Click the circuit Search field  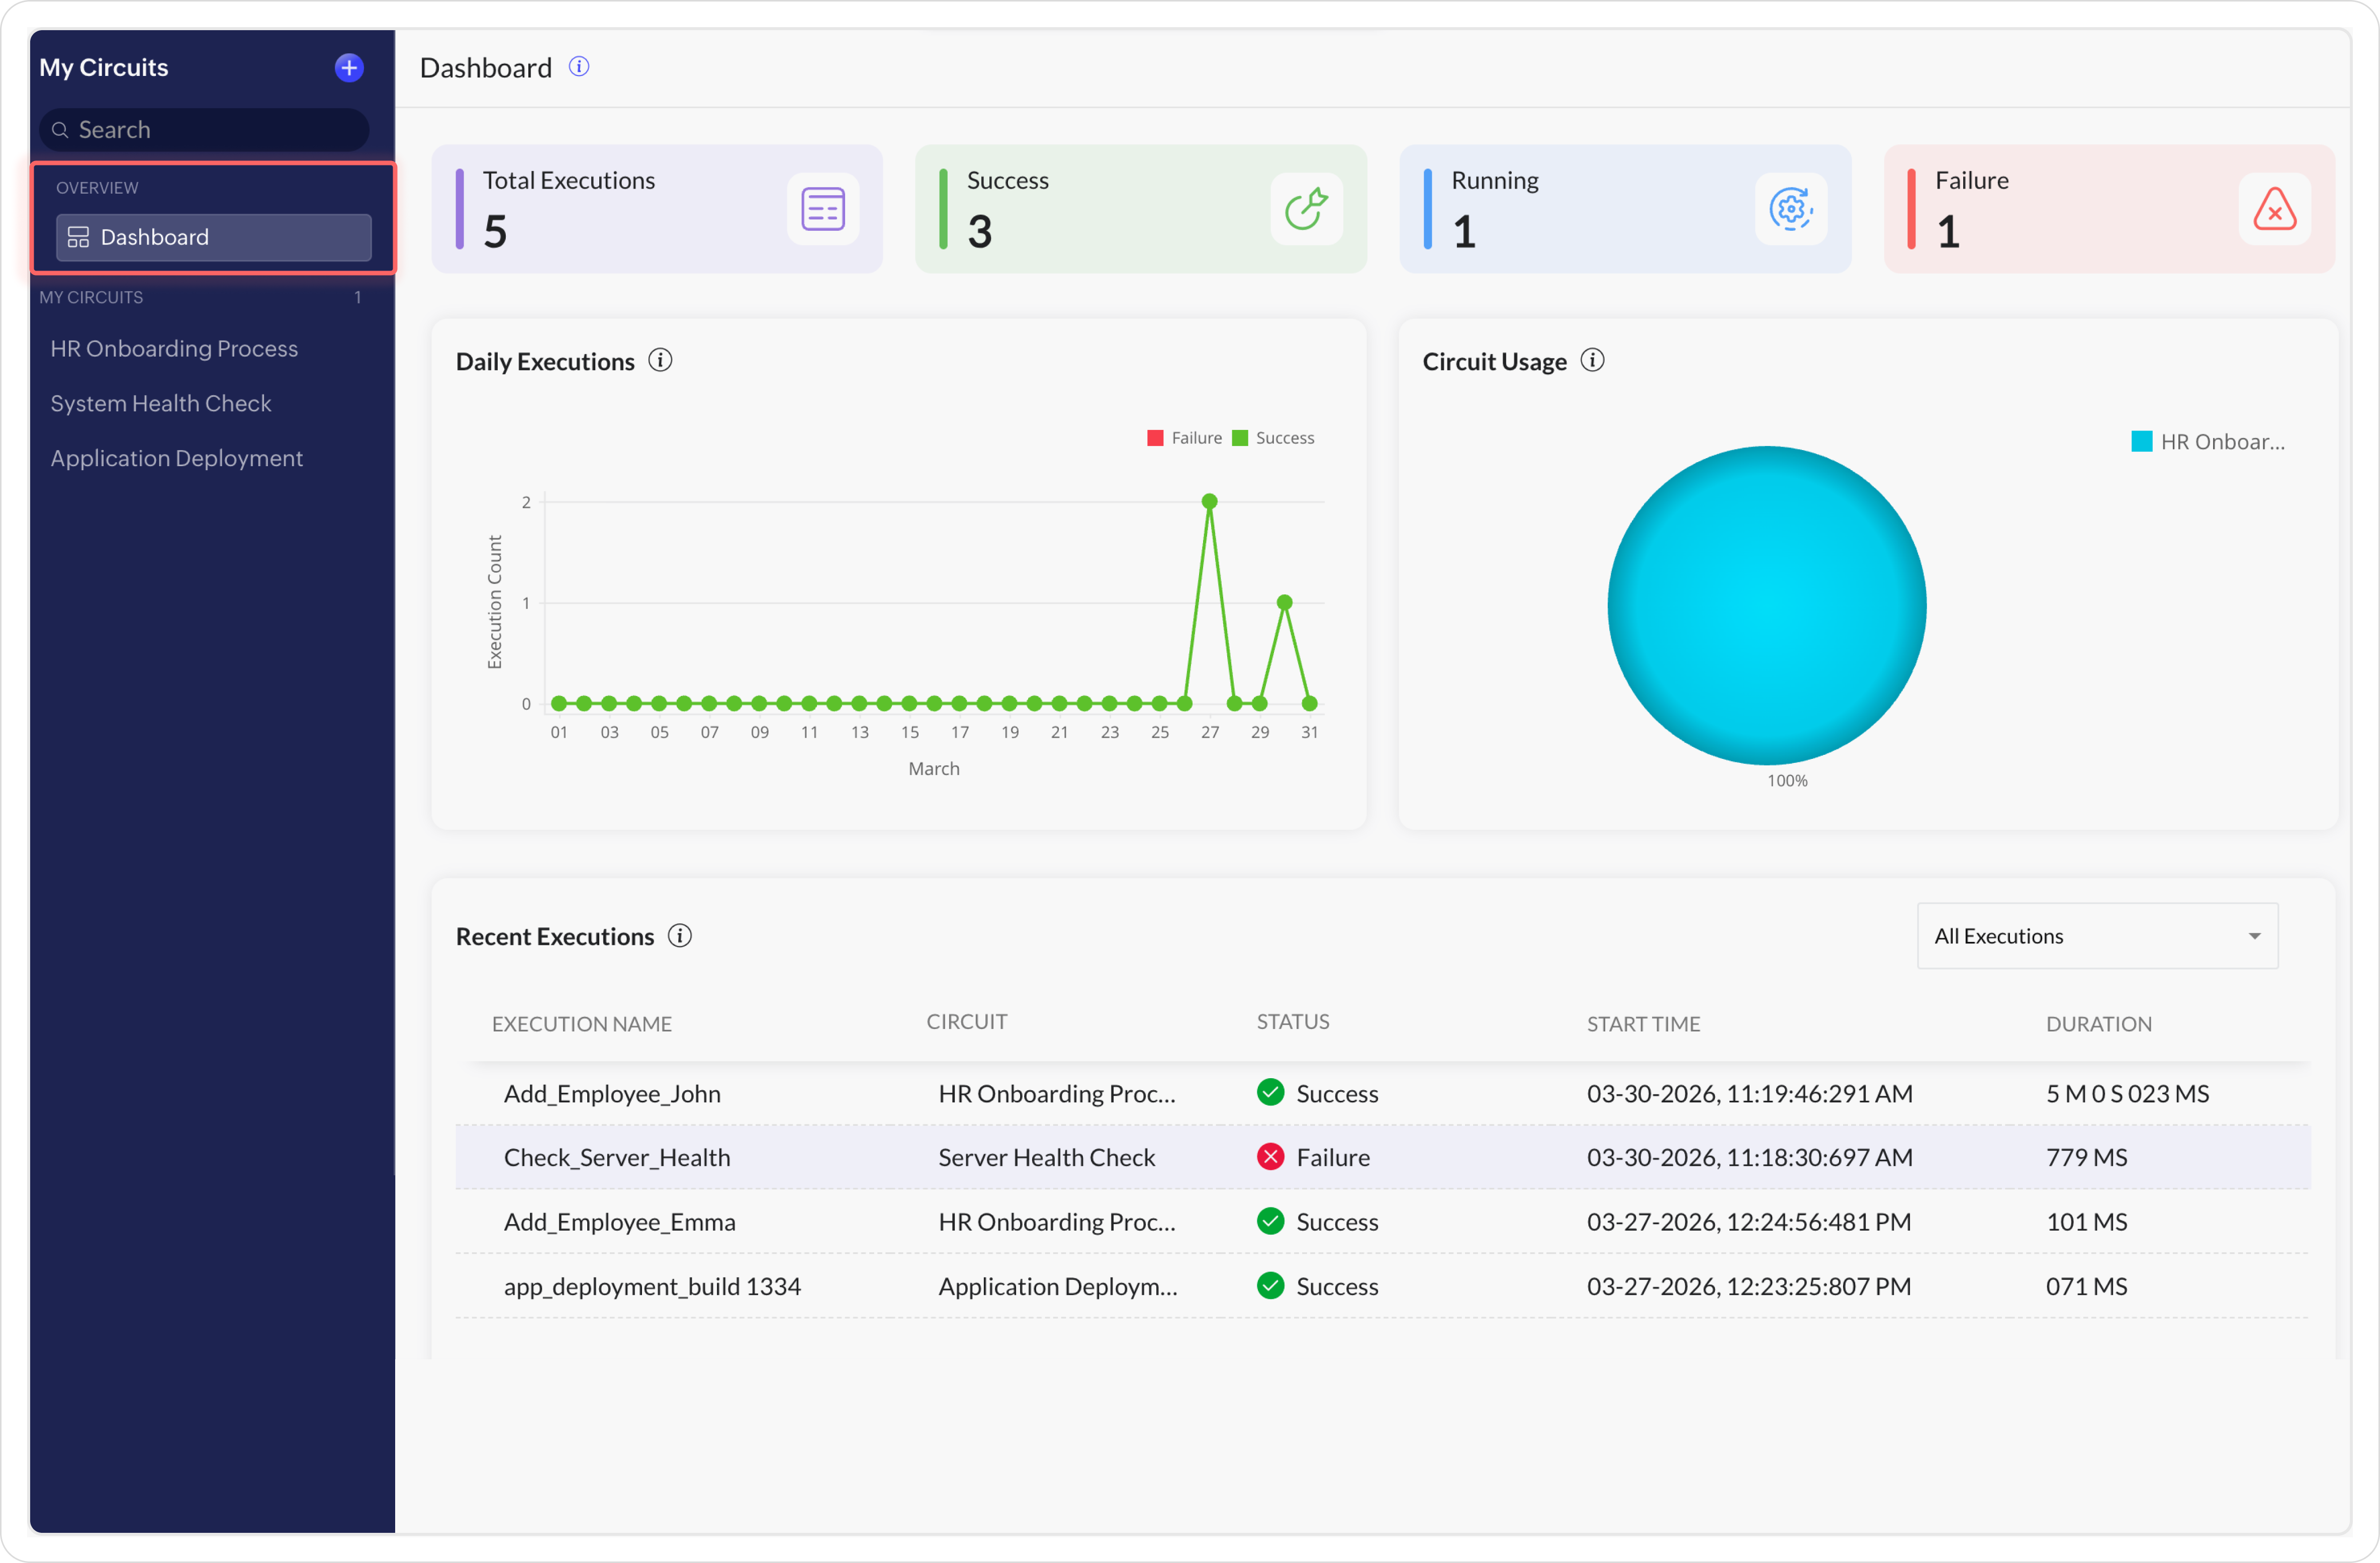(204, 130)
